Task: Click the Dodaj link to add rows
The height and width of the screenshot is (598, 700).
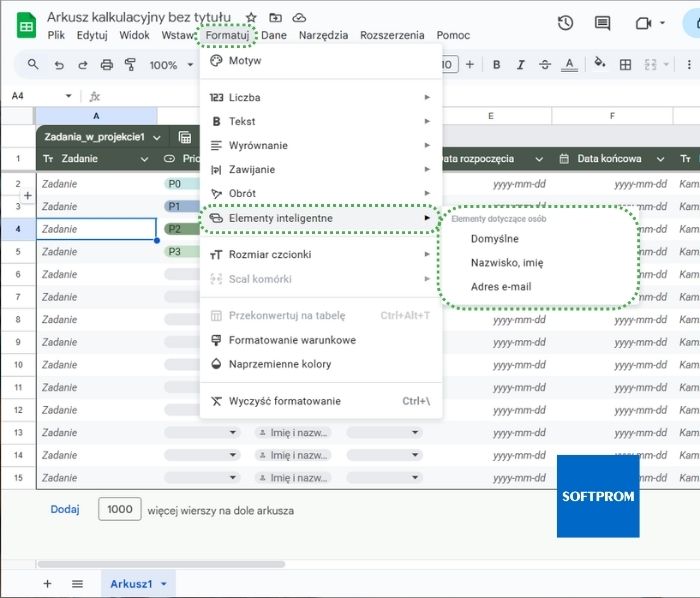Action: (x=65, y=509)
